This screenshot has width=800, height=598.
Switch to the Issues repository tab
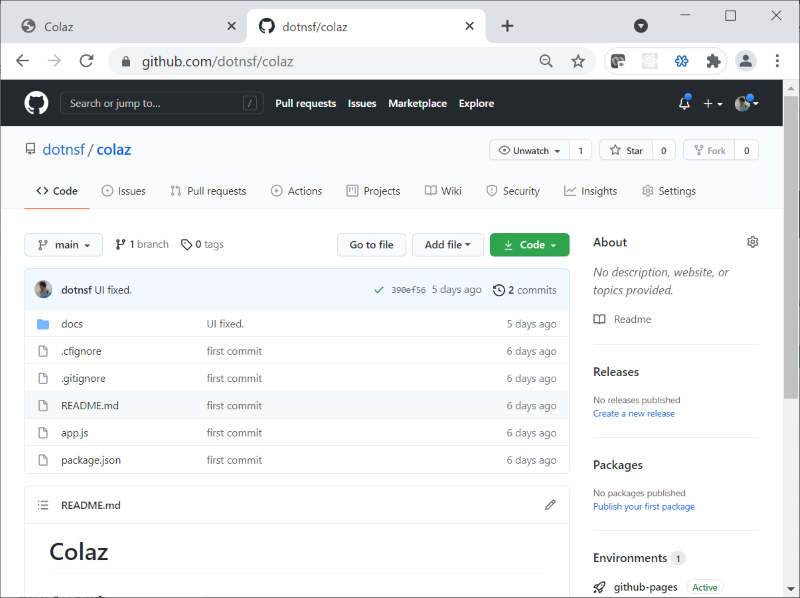point(123,191)
